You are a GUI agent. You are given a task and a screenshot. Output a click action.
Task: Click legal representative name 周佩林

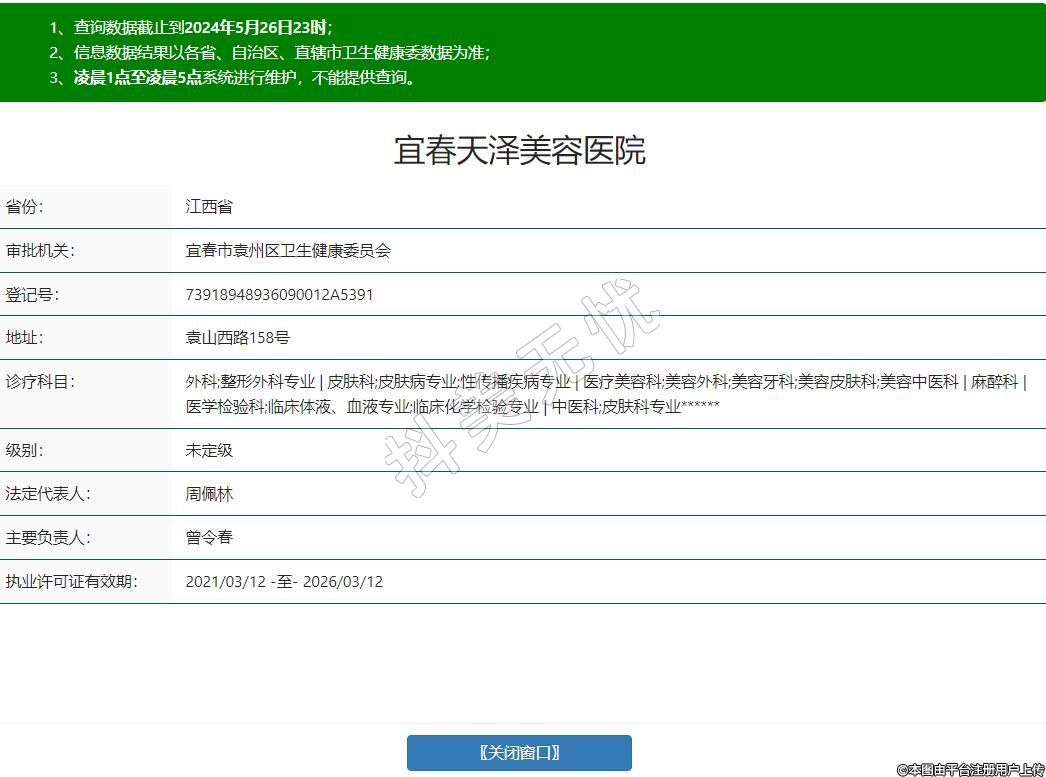tap(209, 494)
